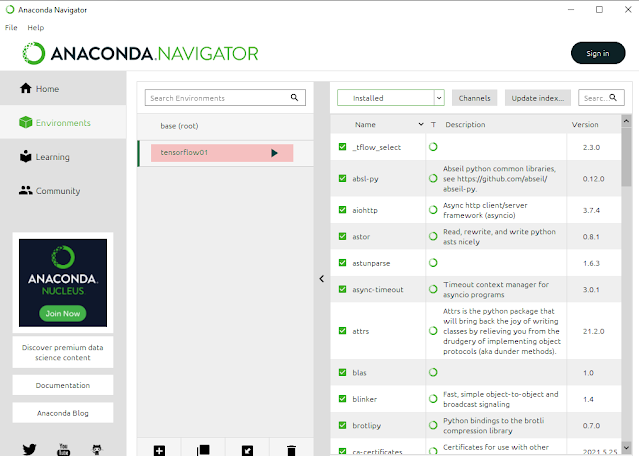Click the status circle for blas
Screen dimensions: 639x456
coord(433,372)
